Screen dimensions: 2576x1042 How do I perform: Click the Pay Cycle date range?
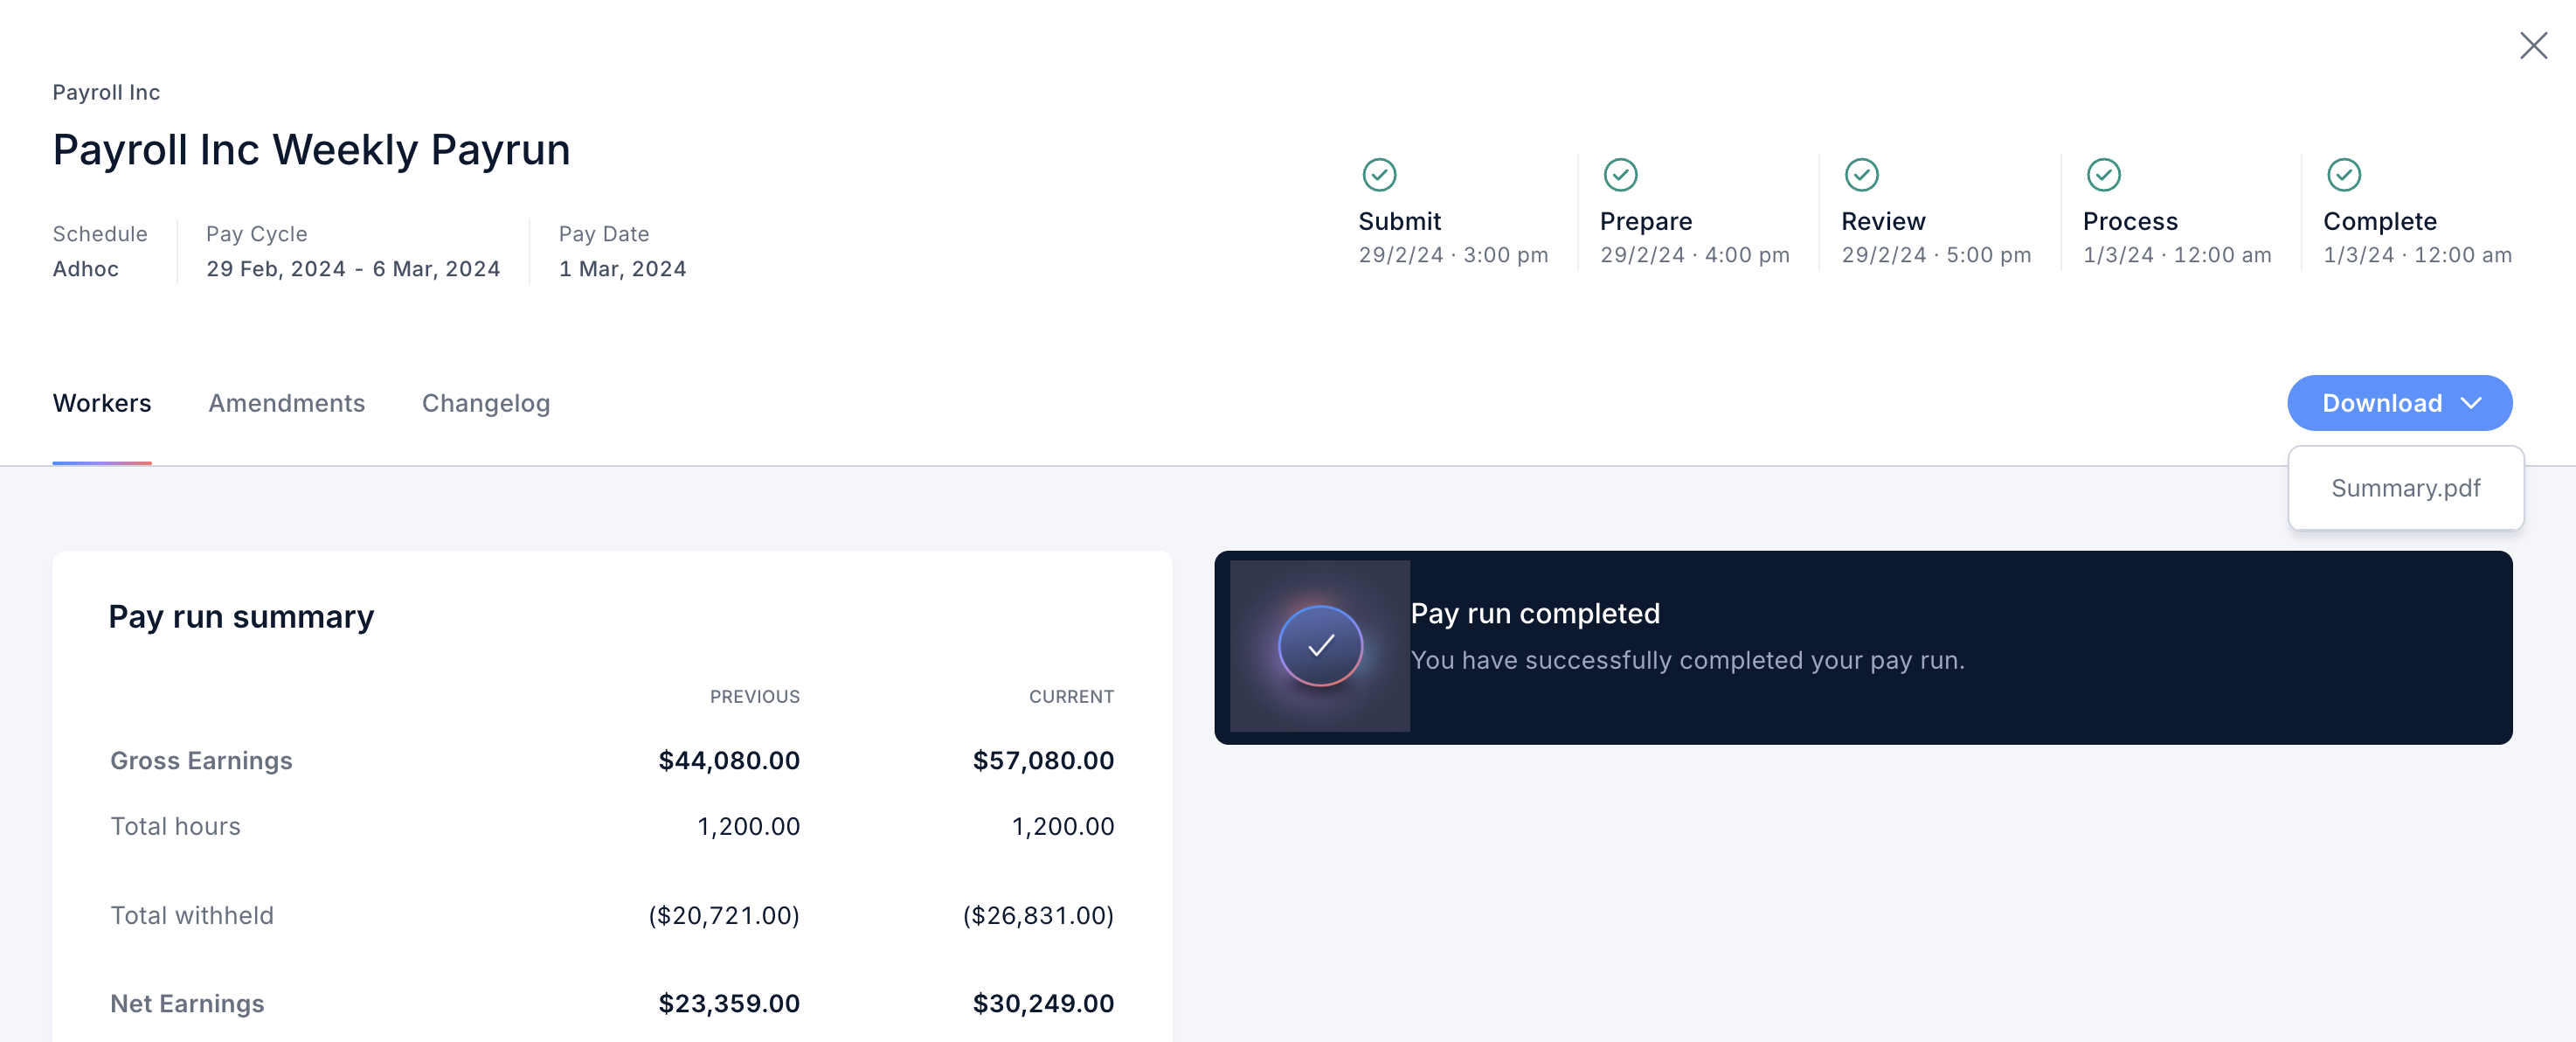click(353, 268)
